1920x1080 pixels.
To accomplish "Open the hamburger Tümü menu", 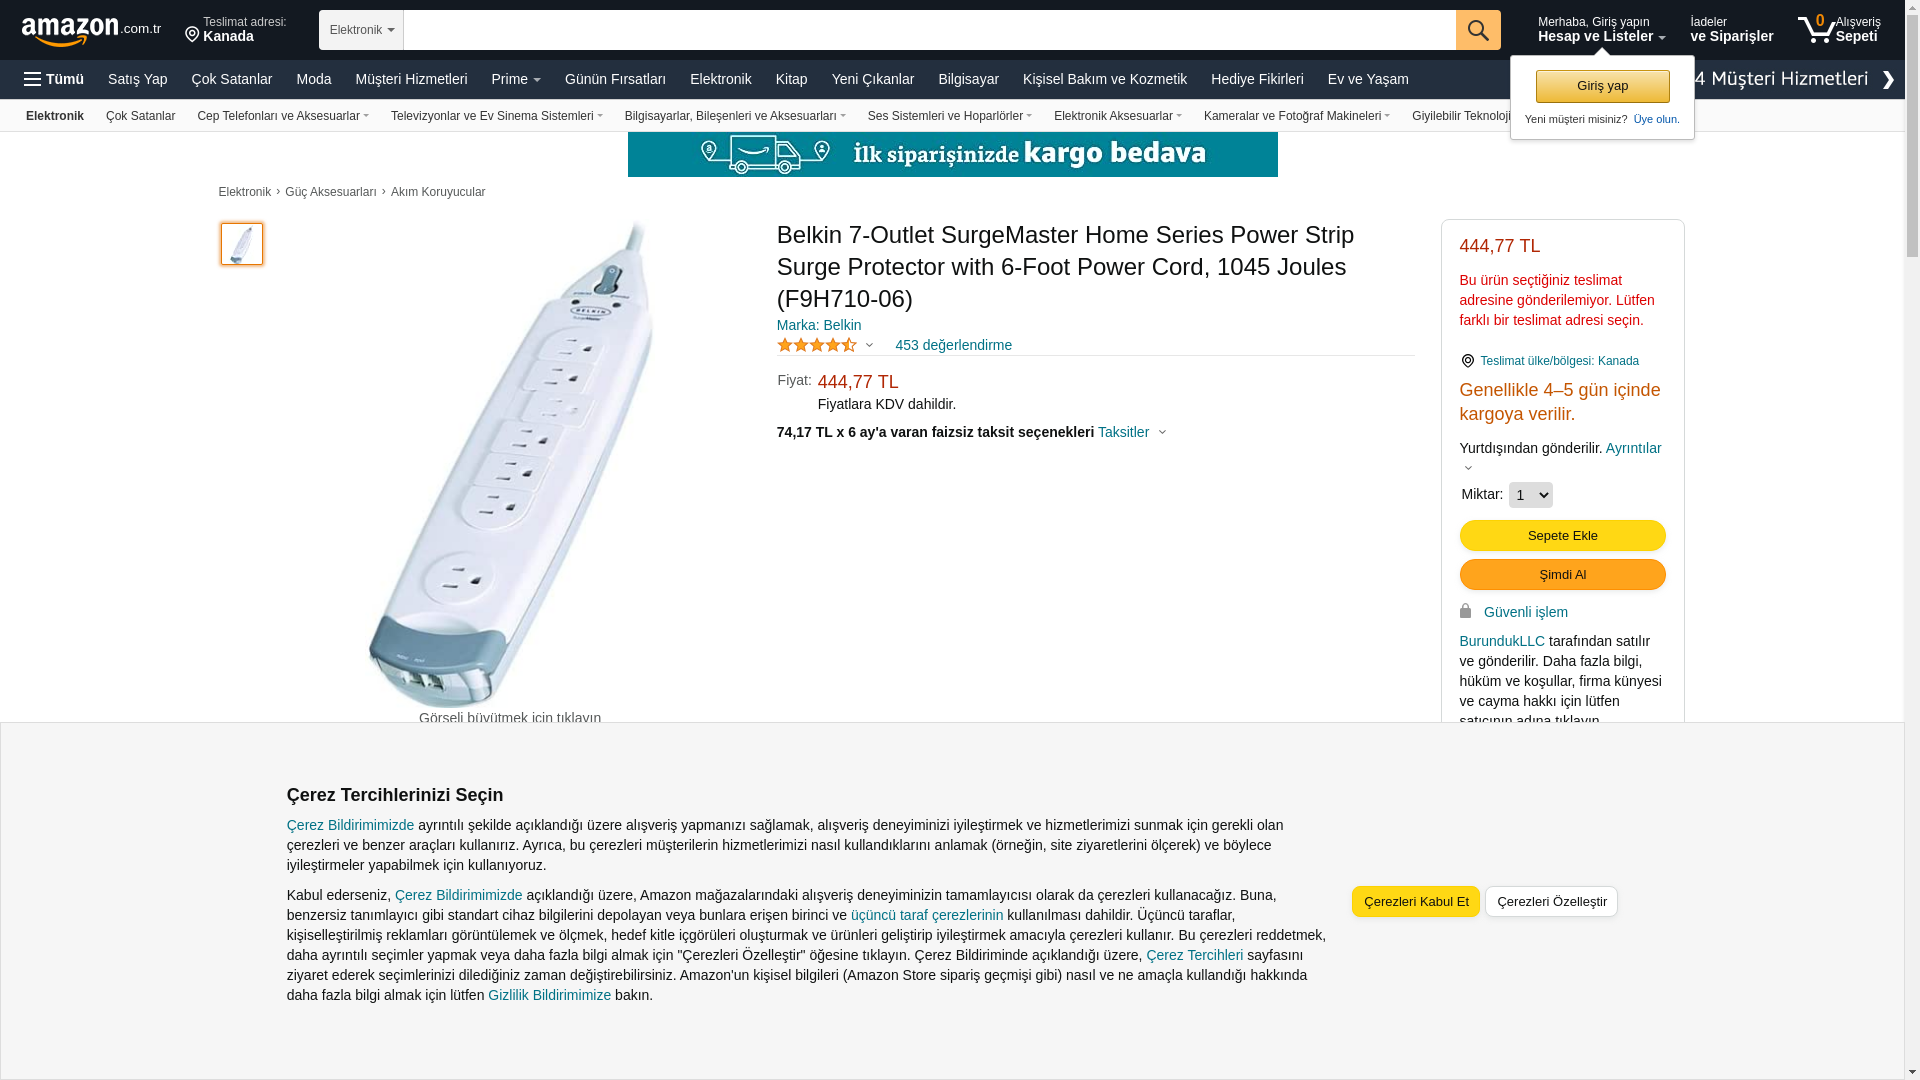I will click(54, 79).
